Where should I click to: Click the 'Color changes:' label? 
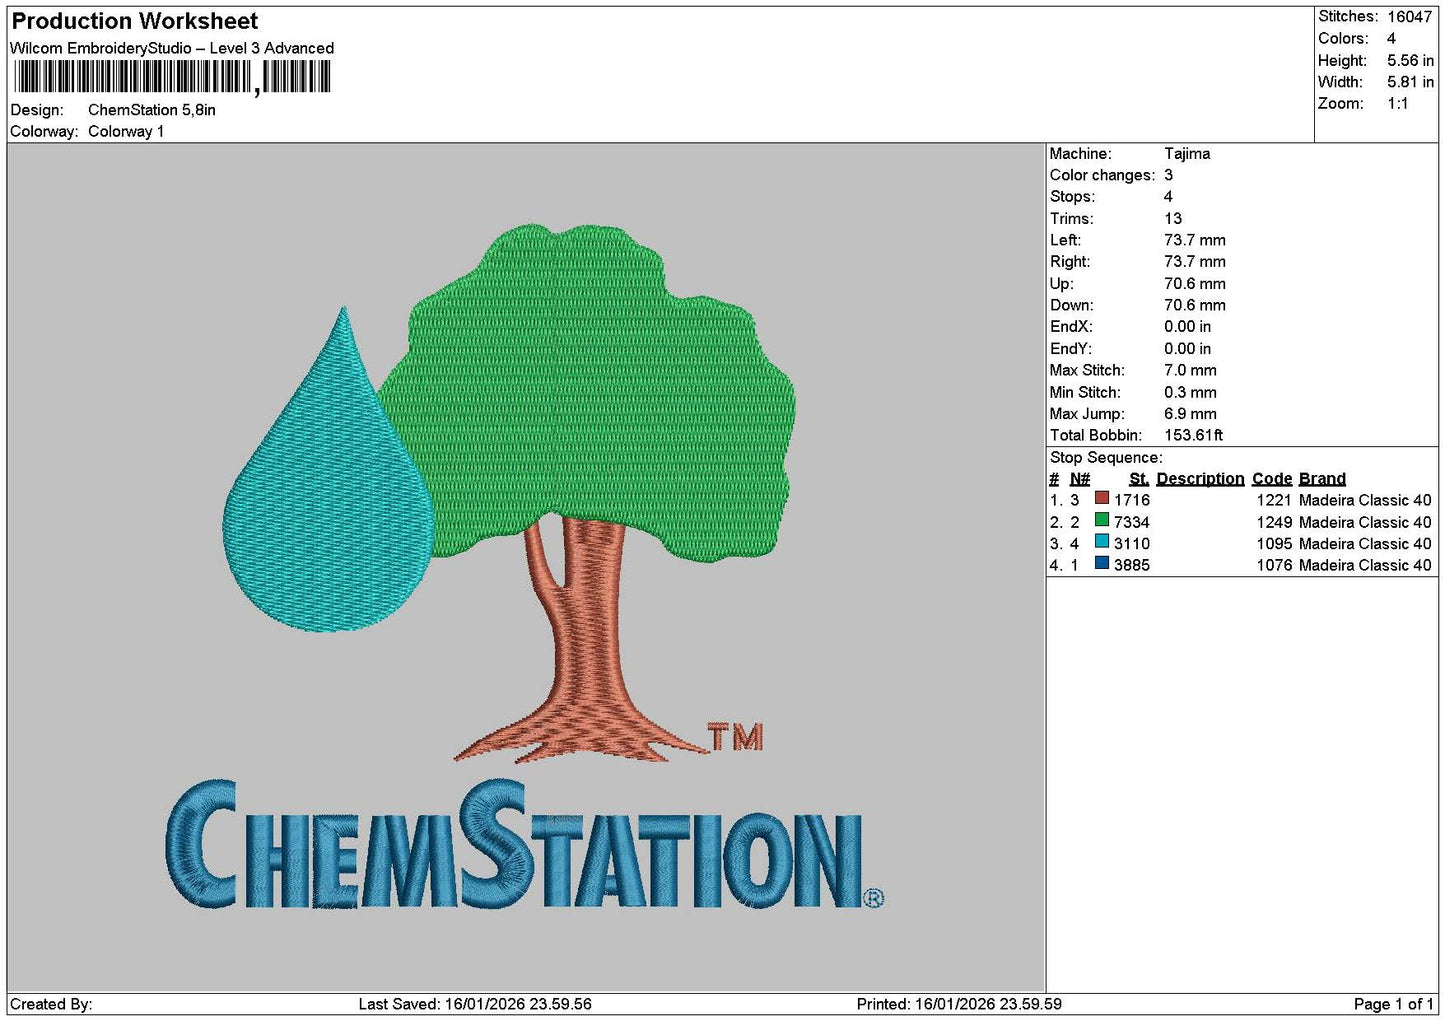(x=1102, y=175)
